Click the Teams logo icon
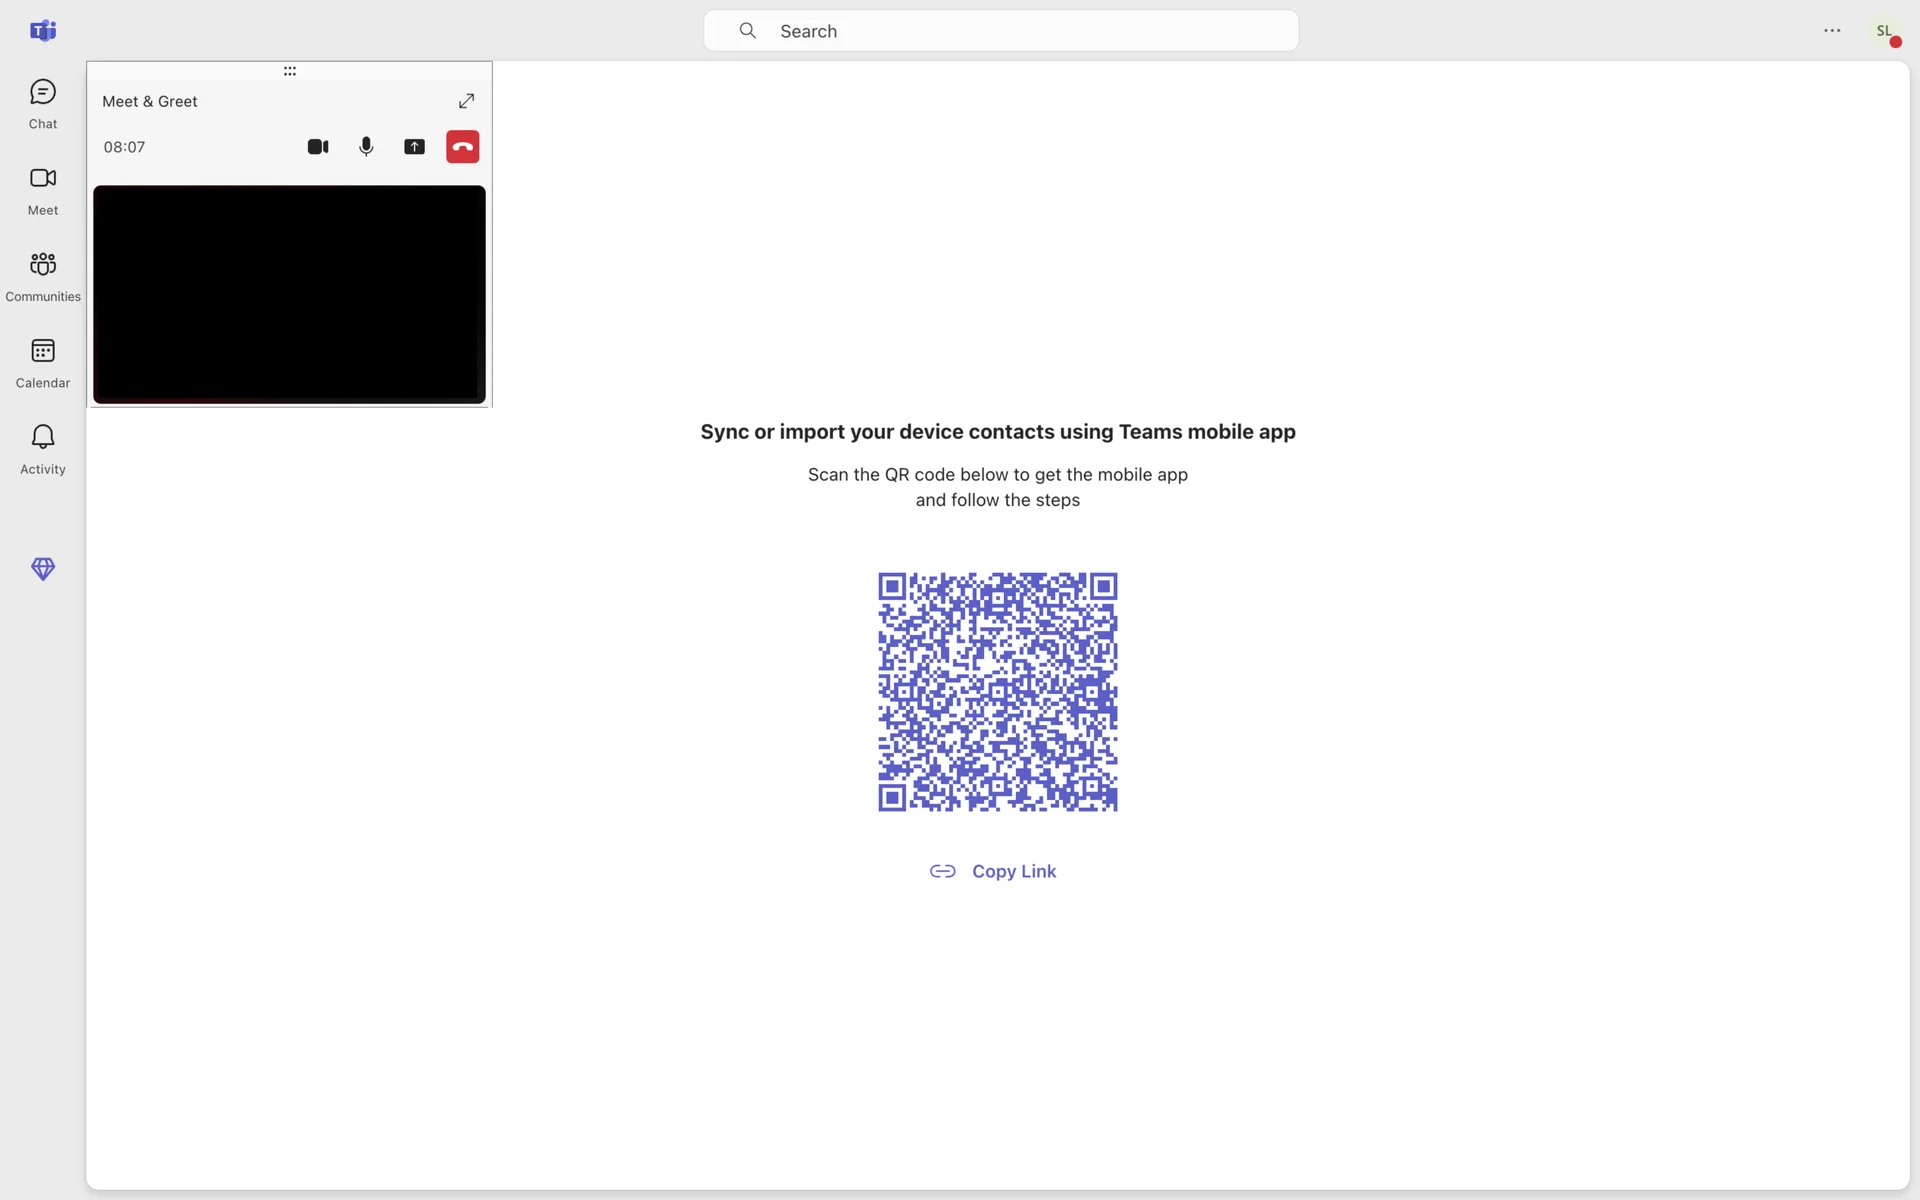1920x1200 pixels. click(43, 31)
